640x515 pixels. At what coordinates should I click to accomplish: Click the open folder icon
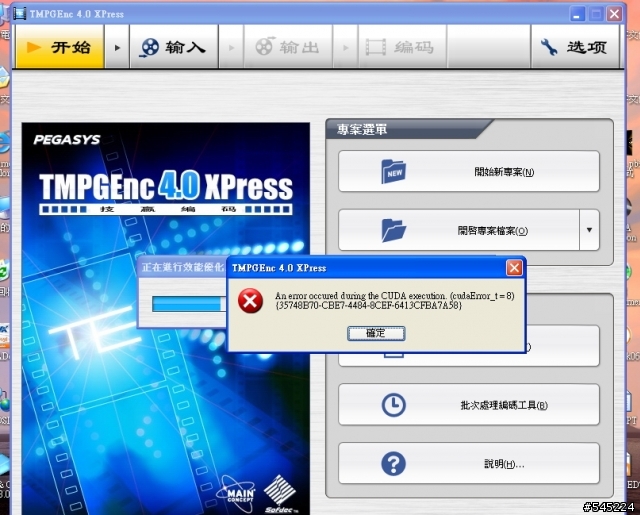click(393, 231)
